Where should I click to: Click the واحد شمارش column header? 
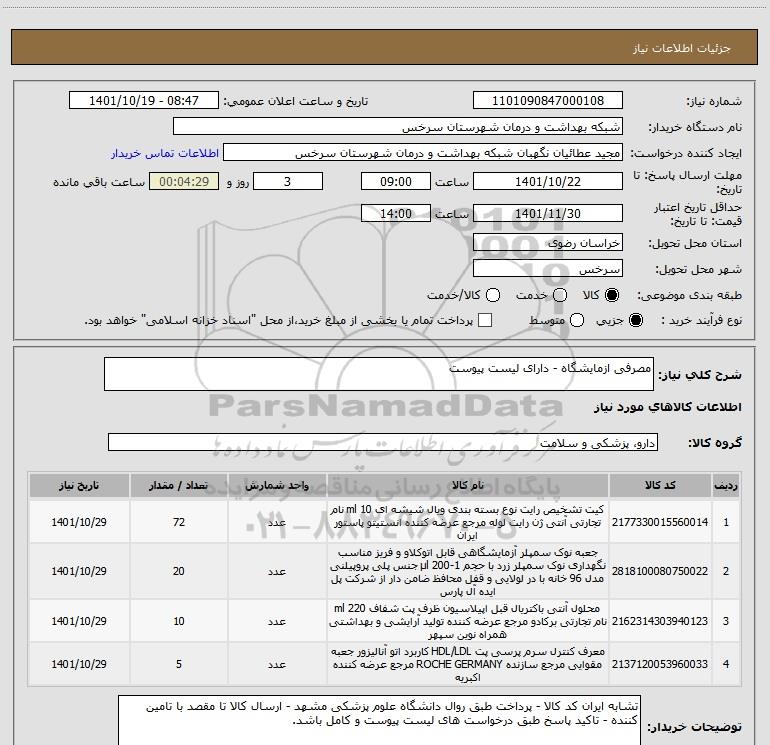tap(277, 486)
